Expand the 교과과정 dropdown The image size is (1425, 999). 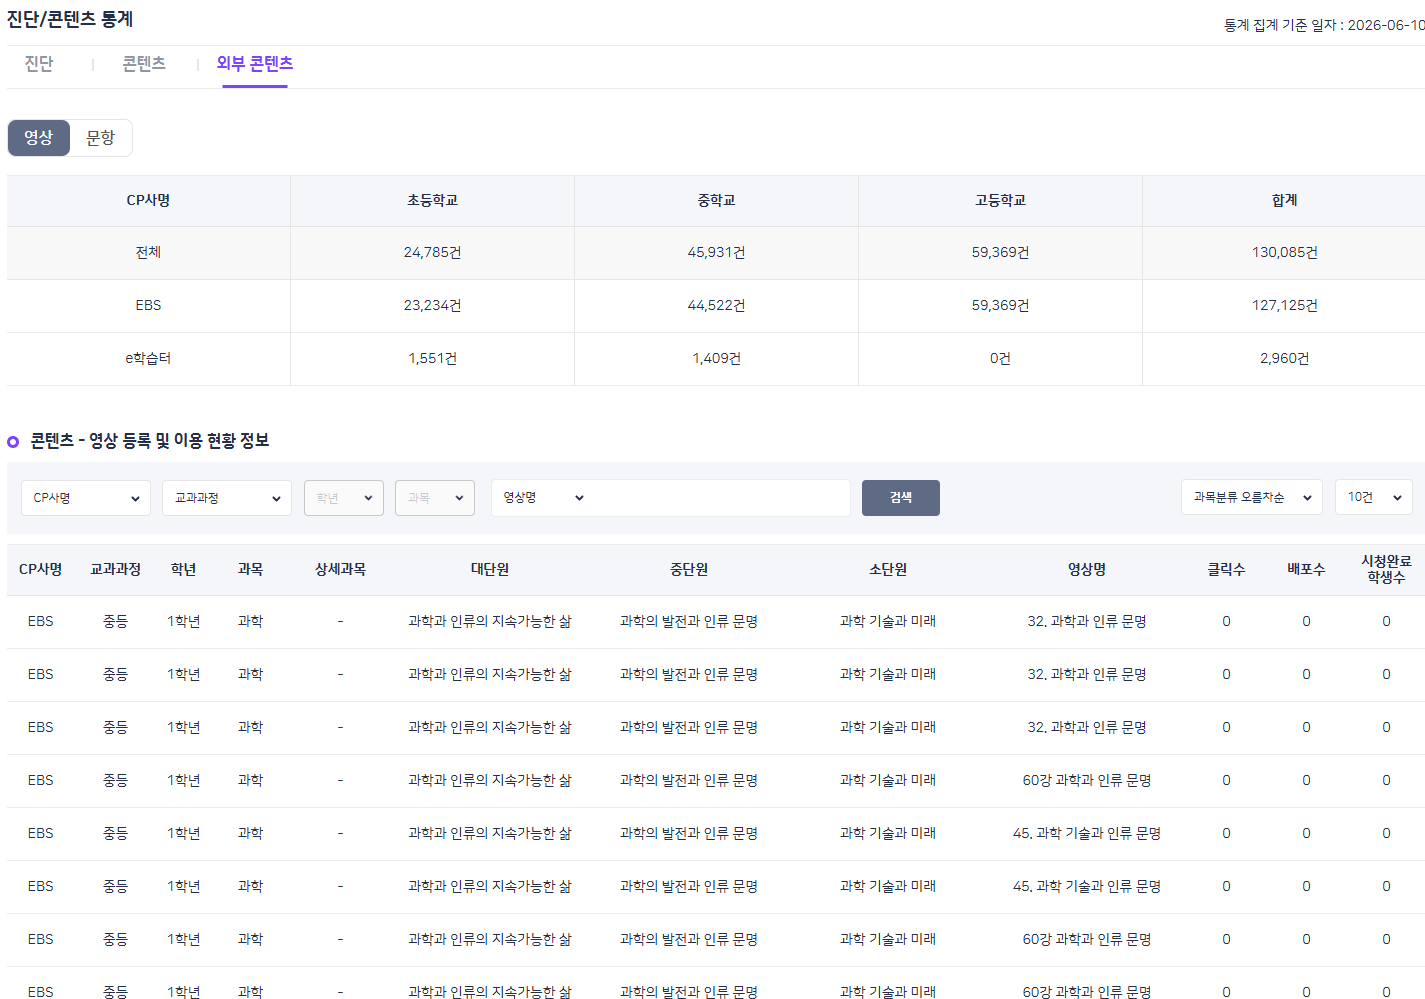[x=227, y=498]
